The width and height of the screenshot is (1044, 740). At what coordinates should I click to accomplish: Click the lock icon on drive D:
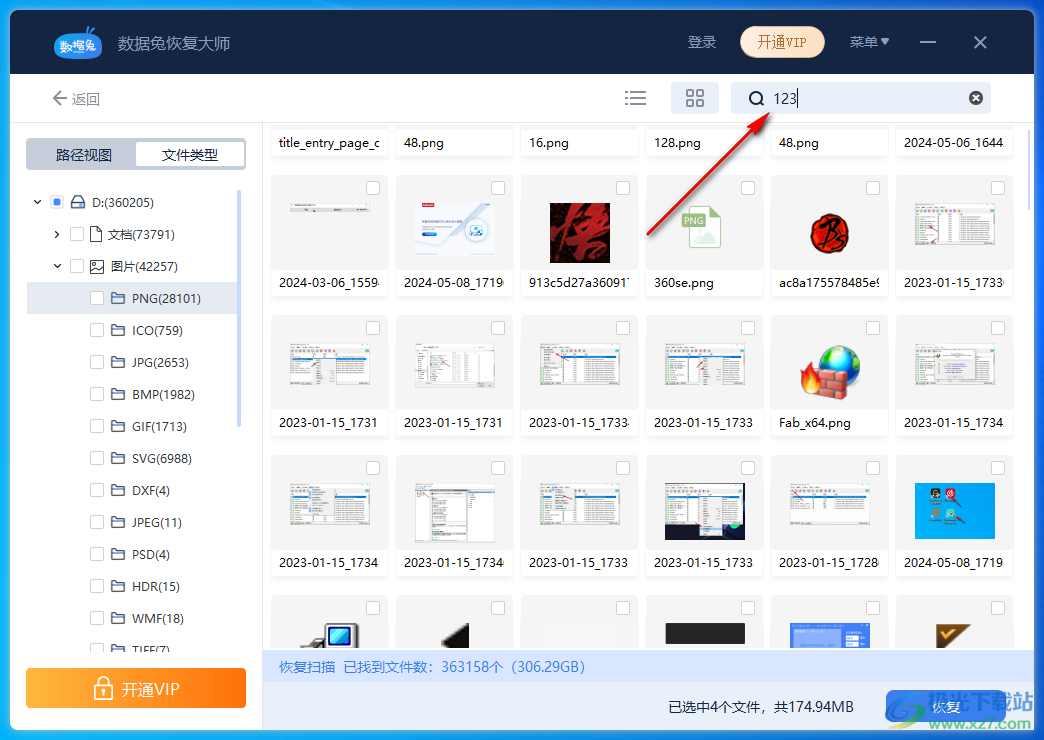(x=75, y=201)
